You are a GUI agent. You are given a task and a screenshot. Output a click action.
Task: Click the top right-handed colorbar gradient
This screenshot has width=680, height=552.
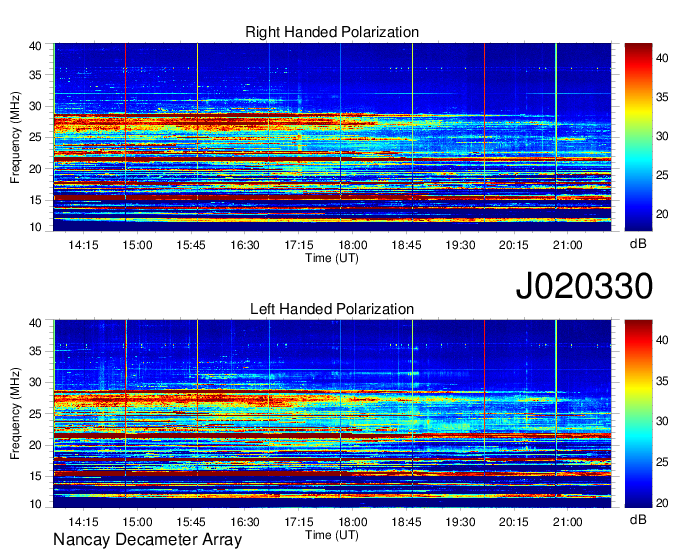click(638, 137)
